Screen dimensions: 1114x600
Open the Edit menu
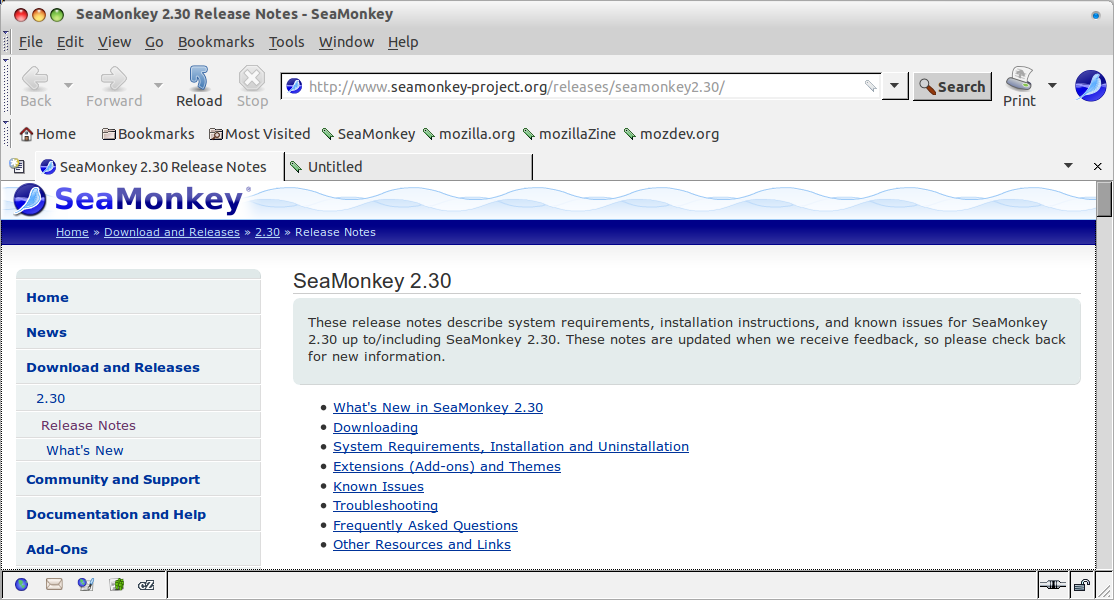pos(70,42)
